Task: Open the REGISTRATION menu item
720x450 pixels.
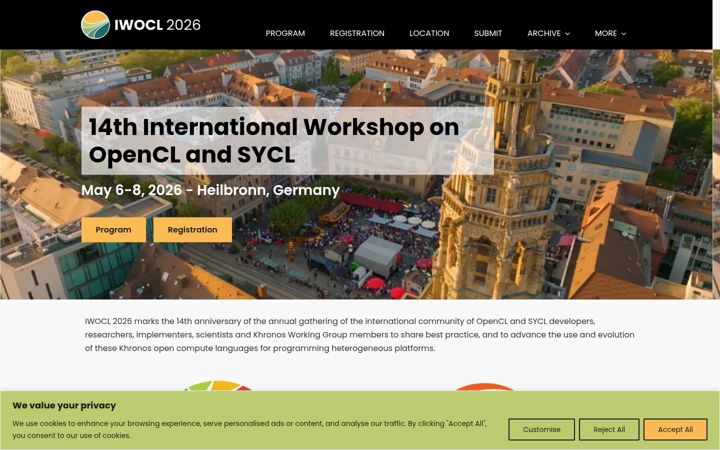Action: pos(357,34)
